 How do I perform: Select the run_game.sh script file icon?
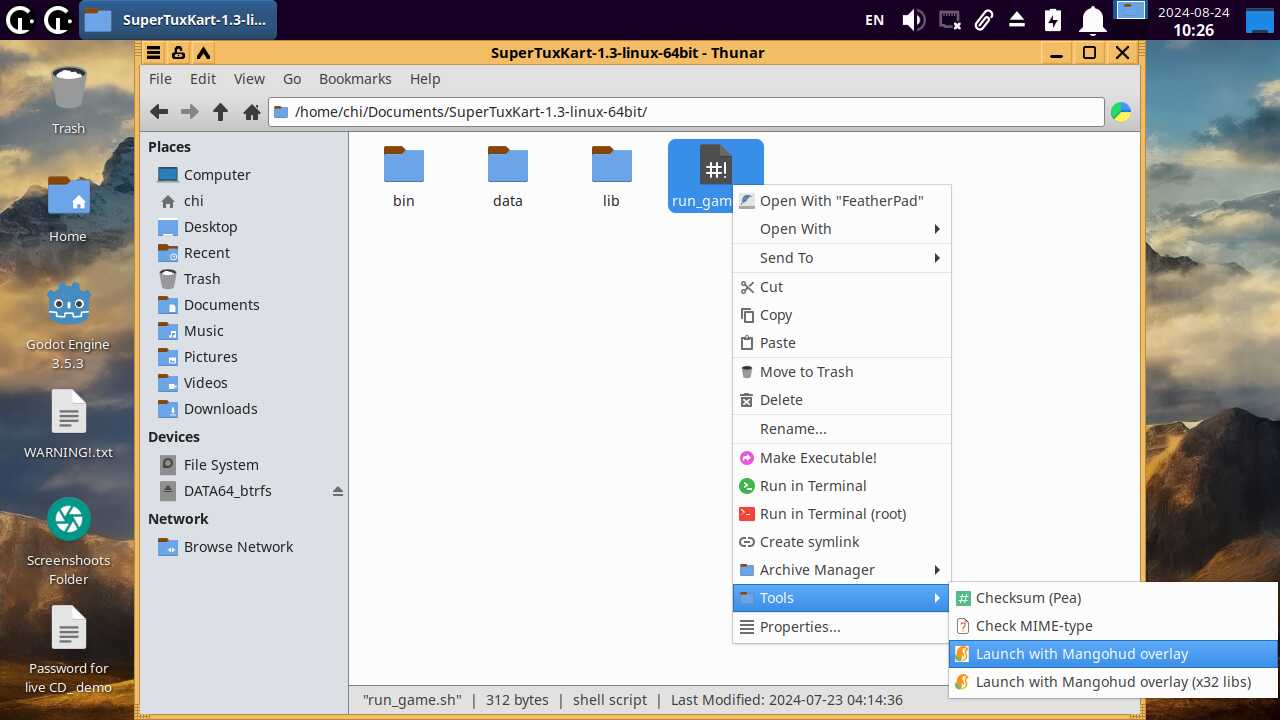pos(715,167)
